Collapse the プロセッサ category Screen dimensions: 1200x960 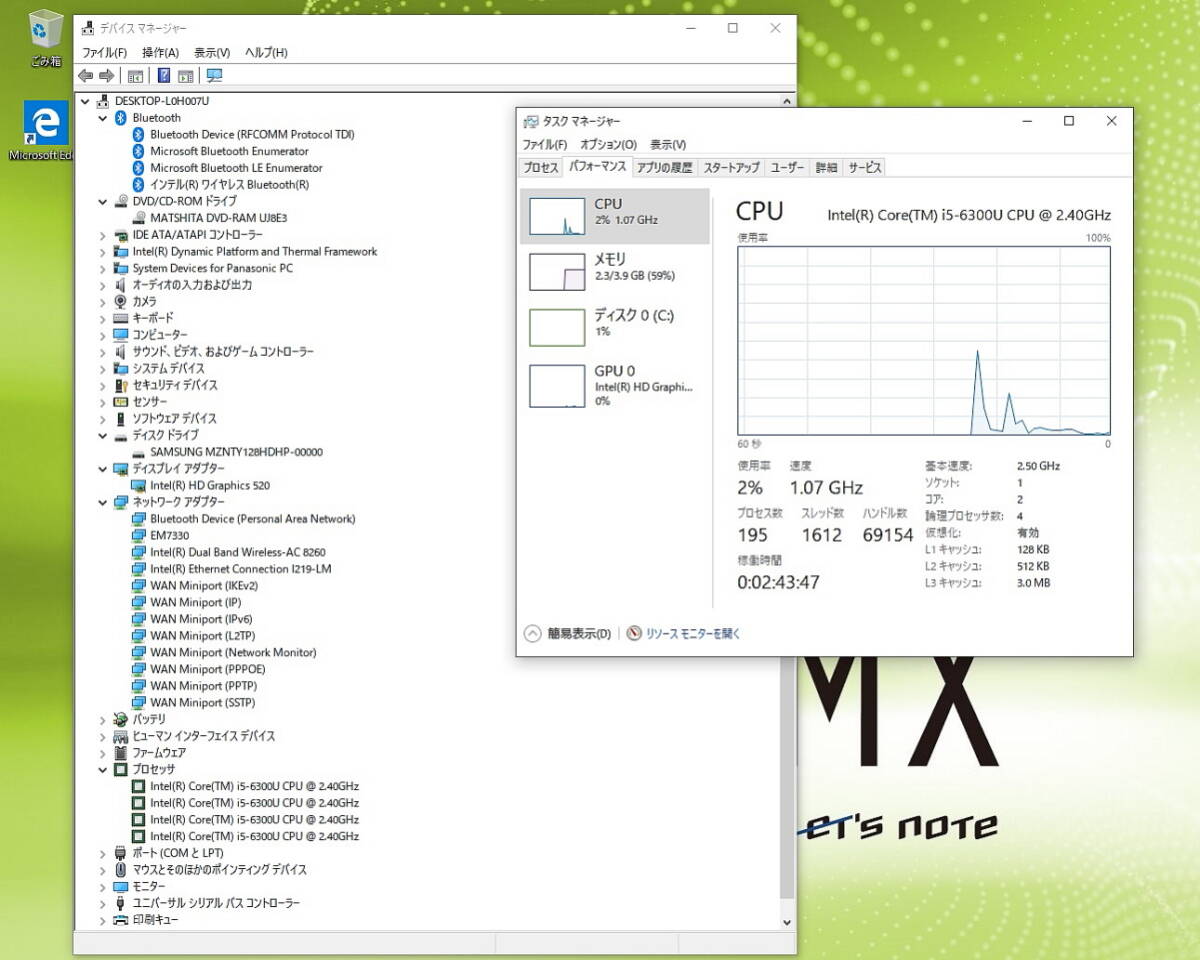[103, 769]
